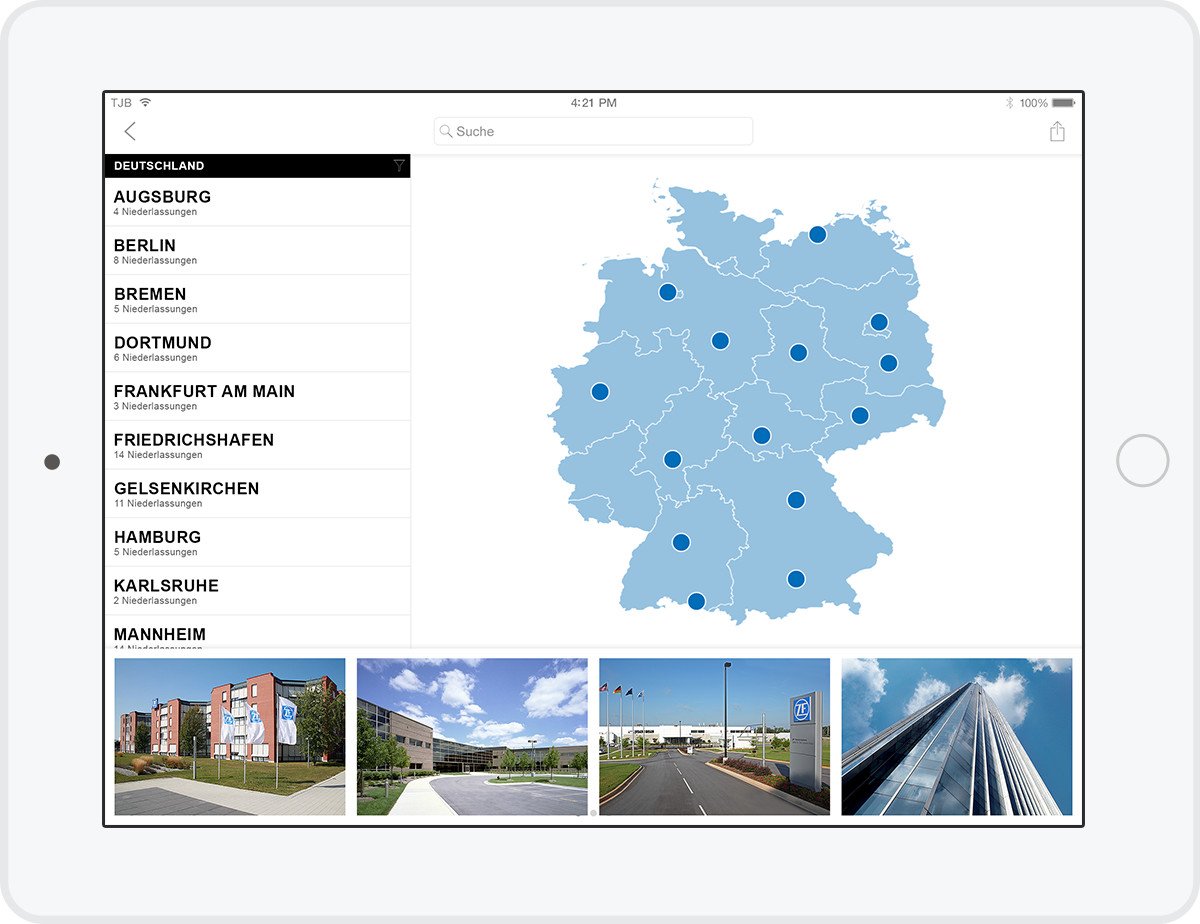Viewport: 1200px width, 924px height.
Task: Open the filter icon on the Deutschland header
Action: [399, 165]
